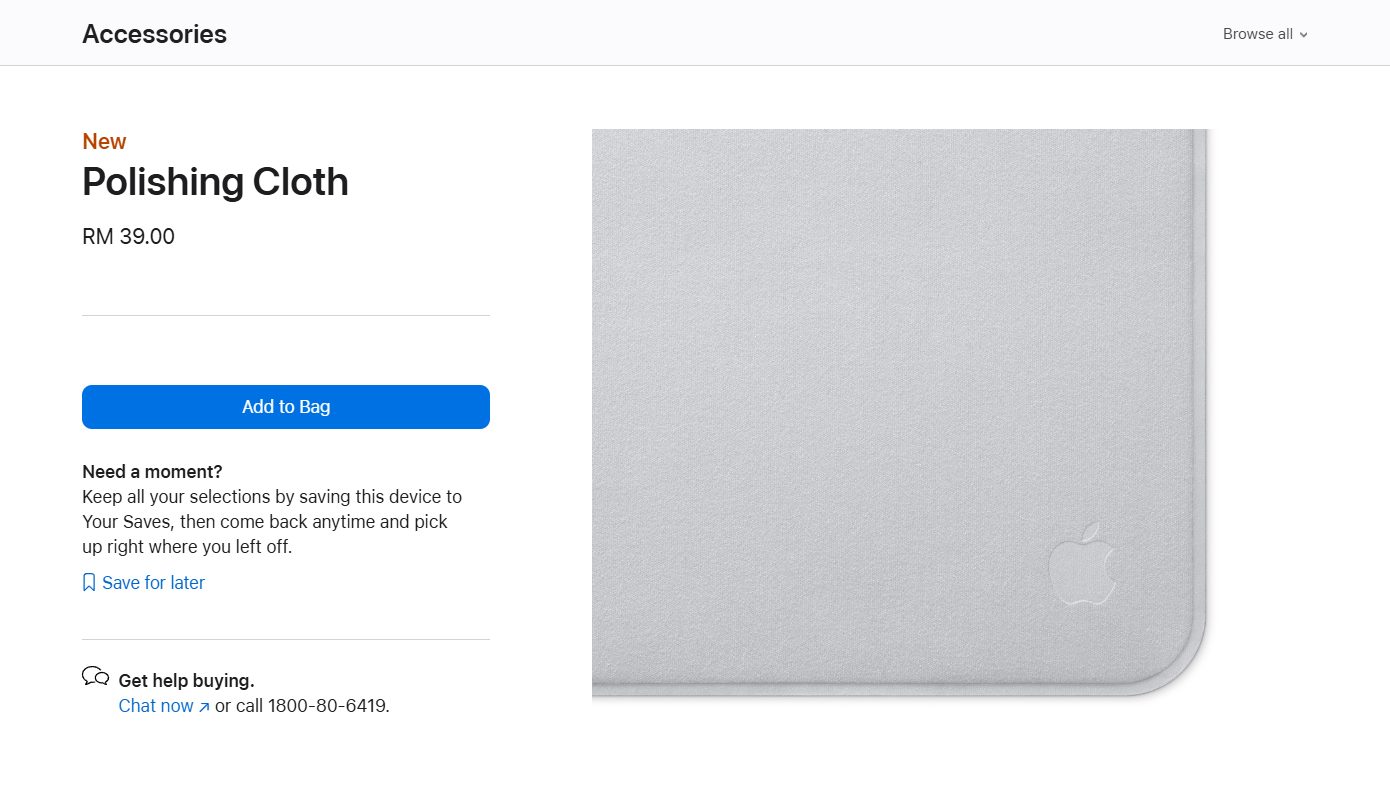Click the Polishing Cloth product title
Screen dimensions: 1390x799
click(215, 182)
